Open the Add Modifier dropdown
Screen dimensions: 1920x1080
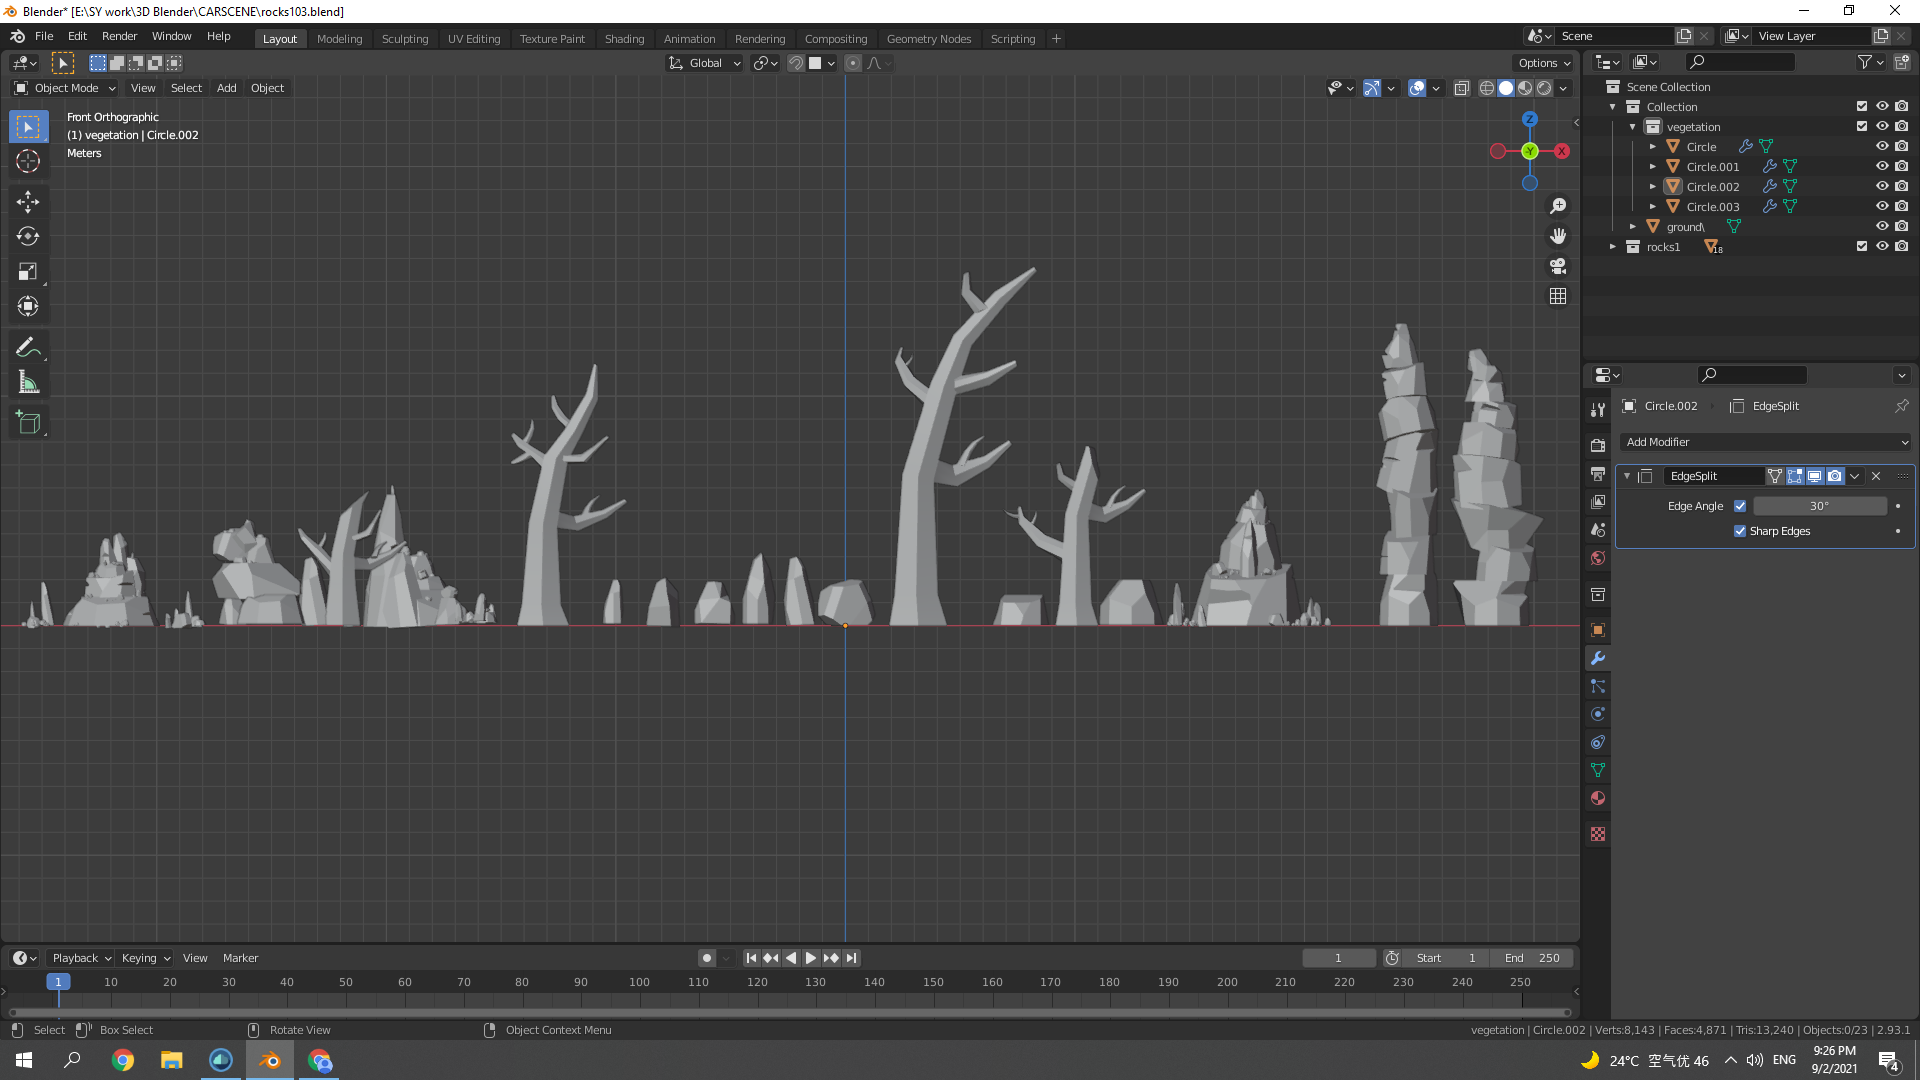[x=1766, y=442]
